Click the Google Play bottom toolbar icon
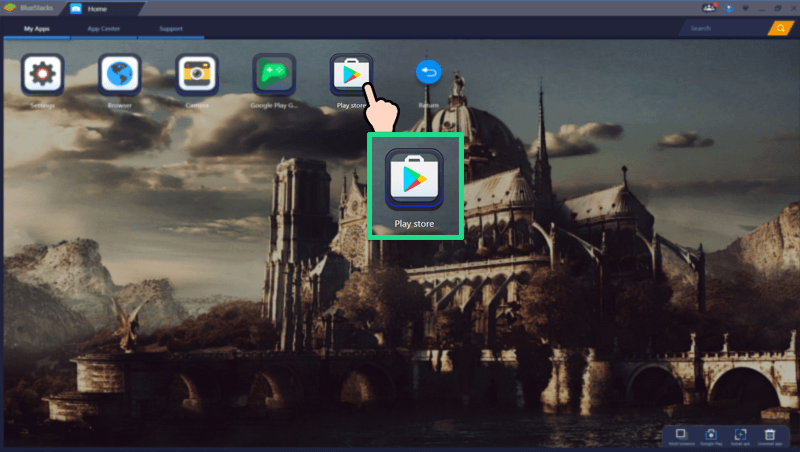 (x=711, y=435)
